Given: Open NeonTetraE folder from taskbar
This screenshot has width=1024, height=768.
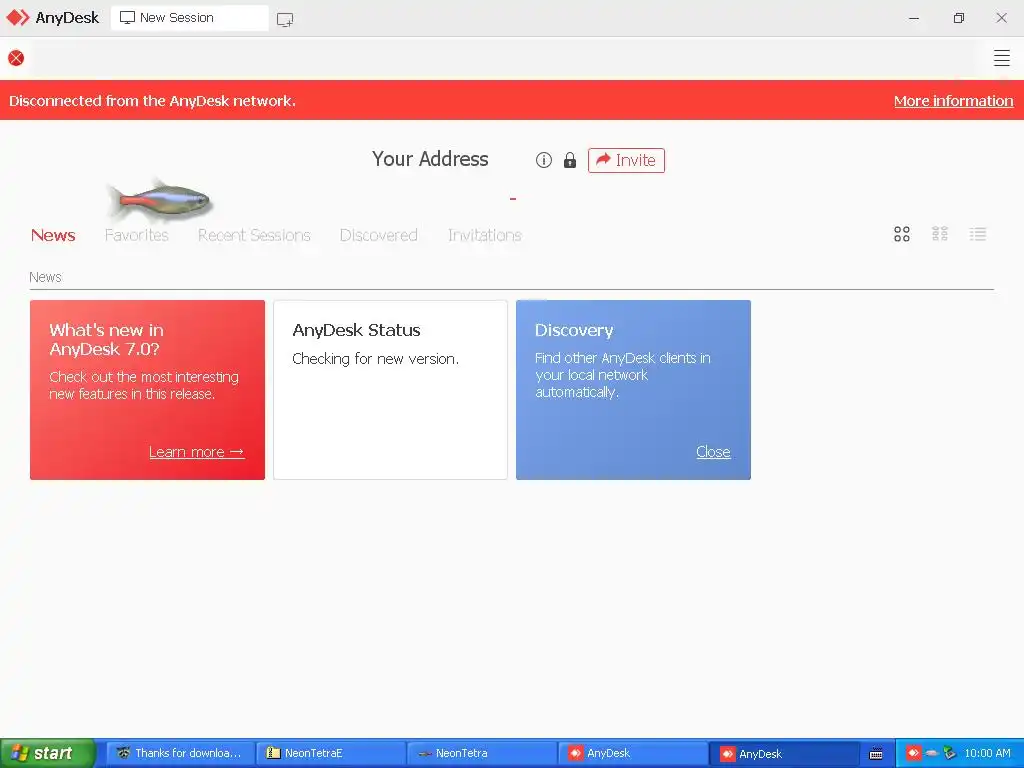Looking at the screenshot, I should point(331,753).
